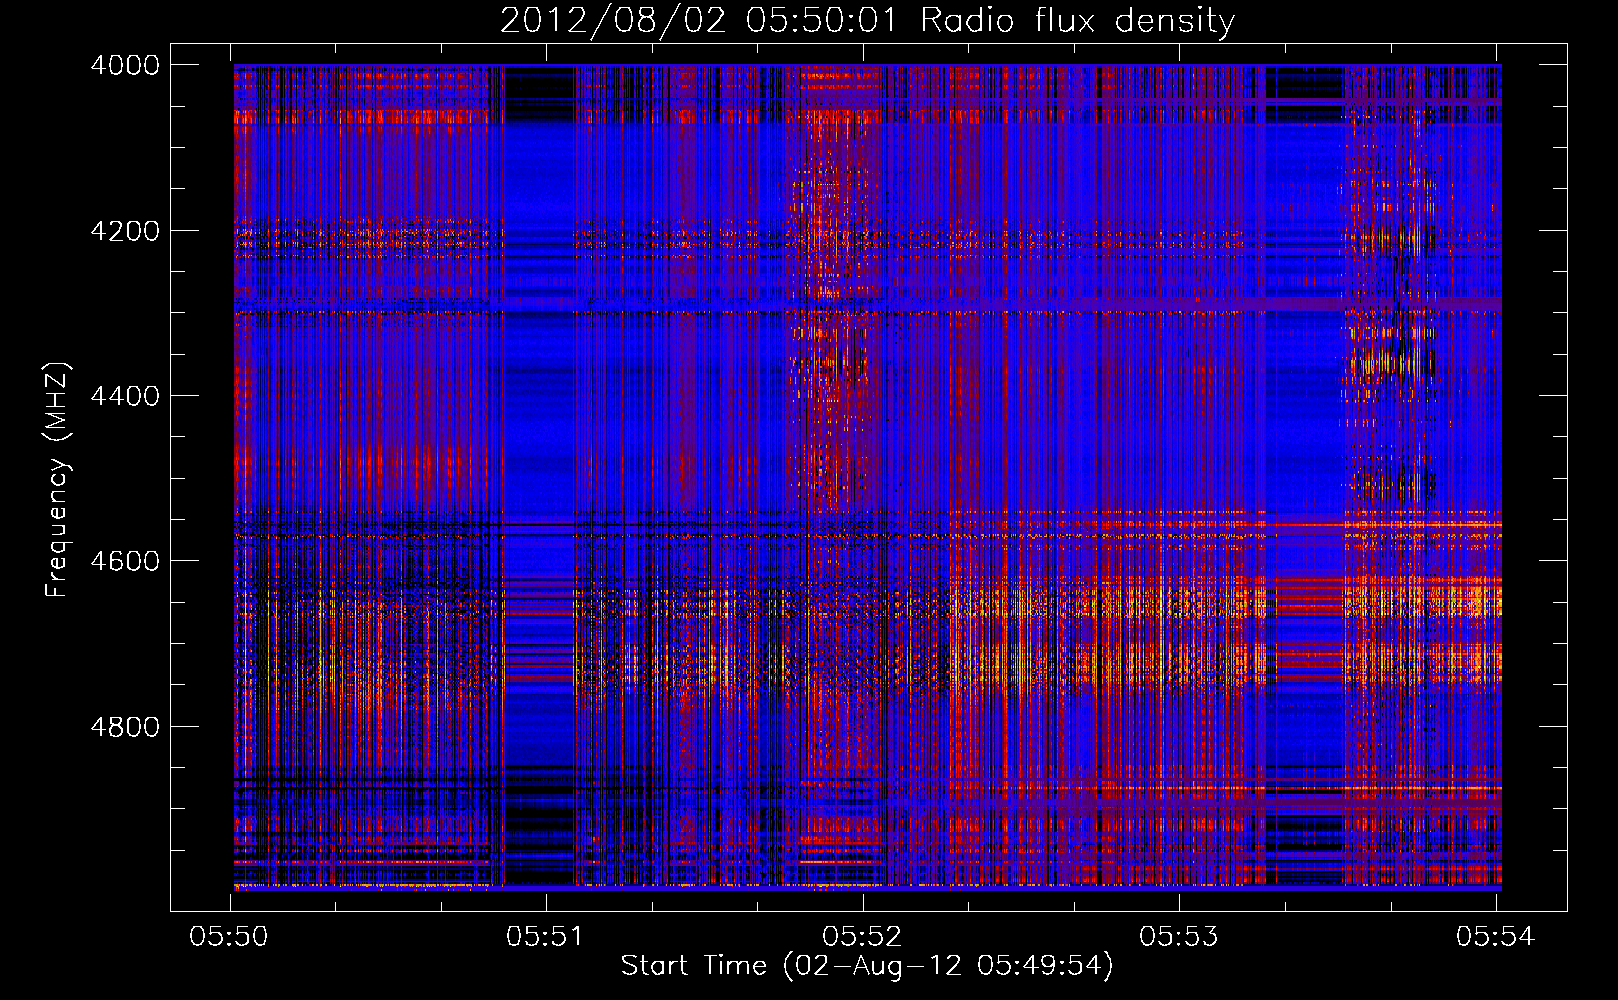This screenshot has height=1000, width=1618.
Task: Click the 4600 frequency tick label
Action: coord(125,561)
